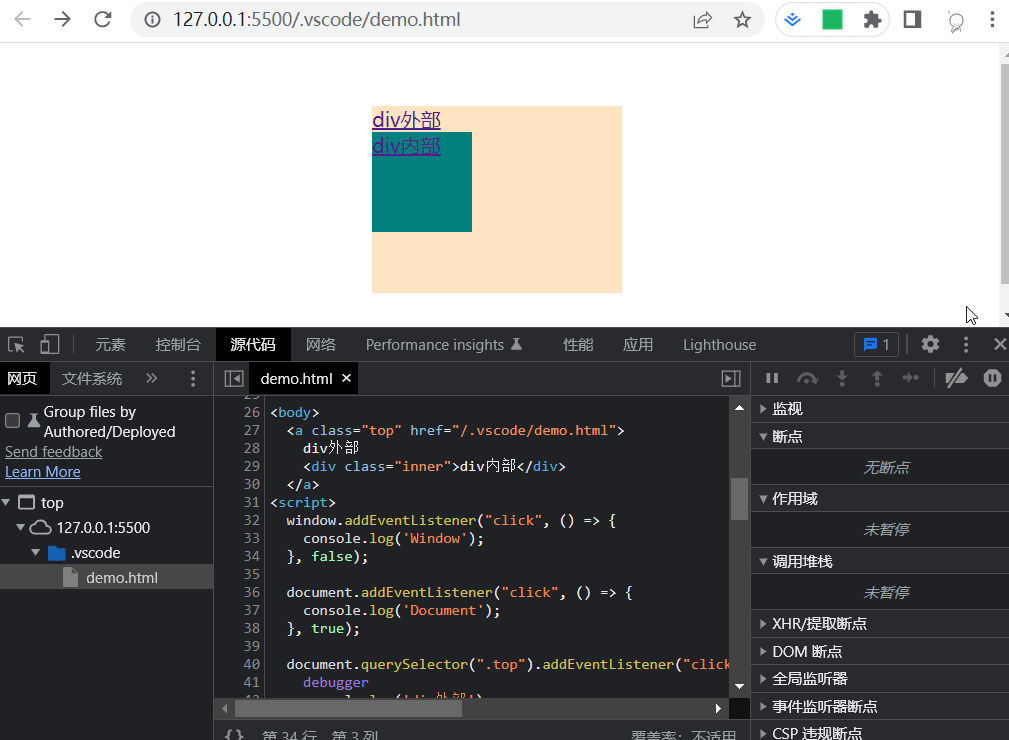Image resolution: width=1009 pixels, height=740 pixels.
Task: Open the 网络 network tab
Action: [320, 345]
